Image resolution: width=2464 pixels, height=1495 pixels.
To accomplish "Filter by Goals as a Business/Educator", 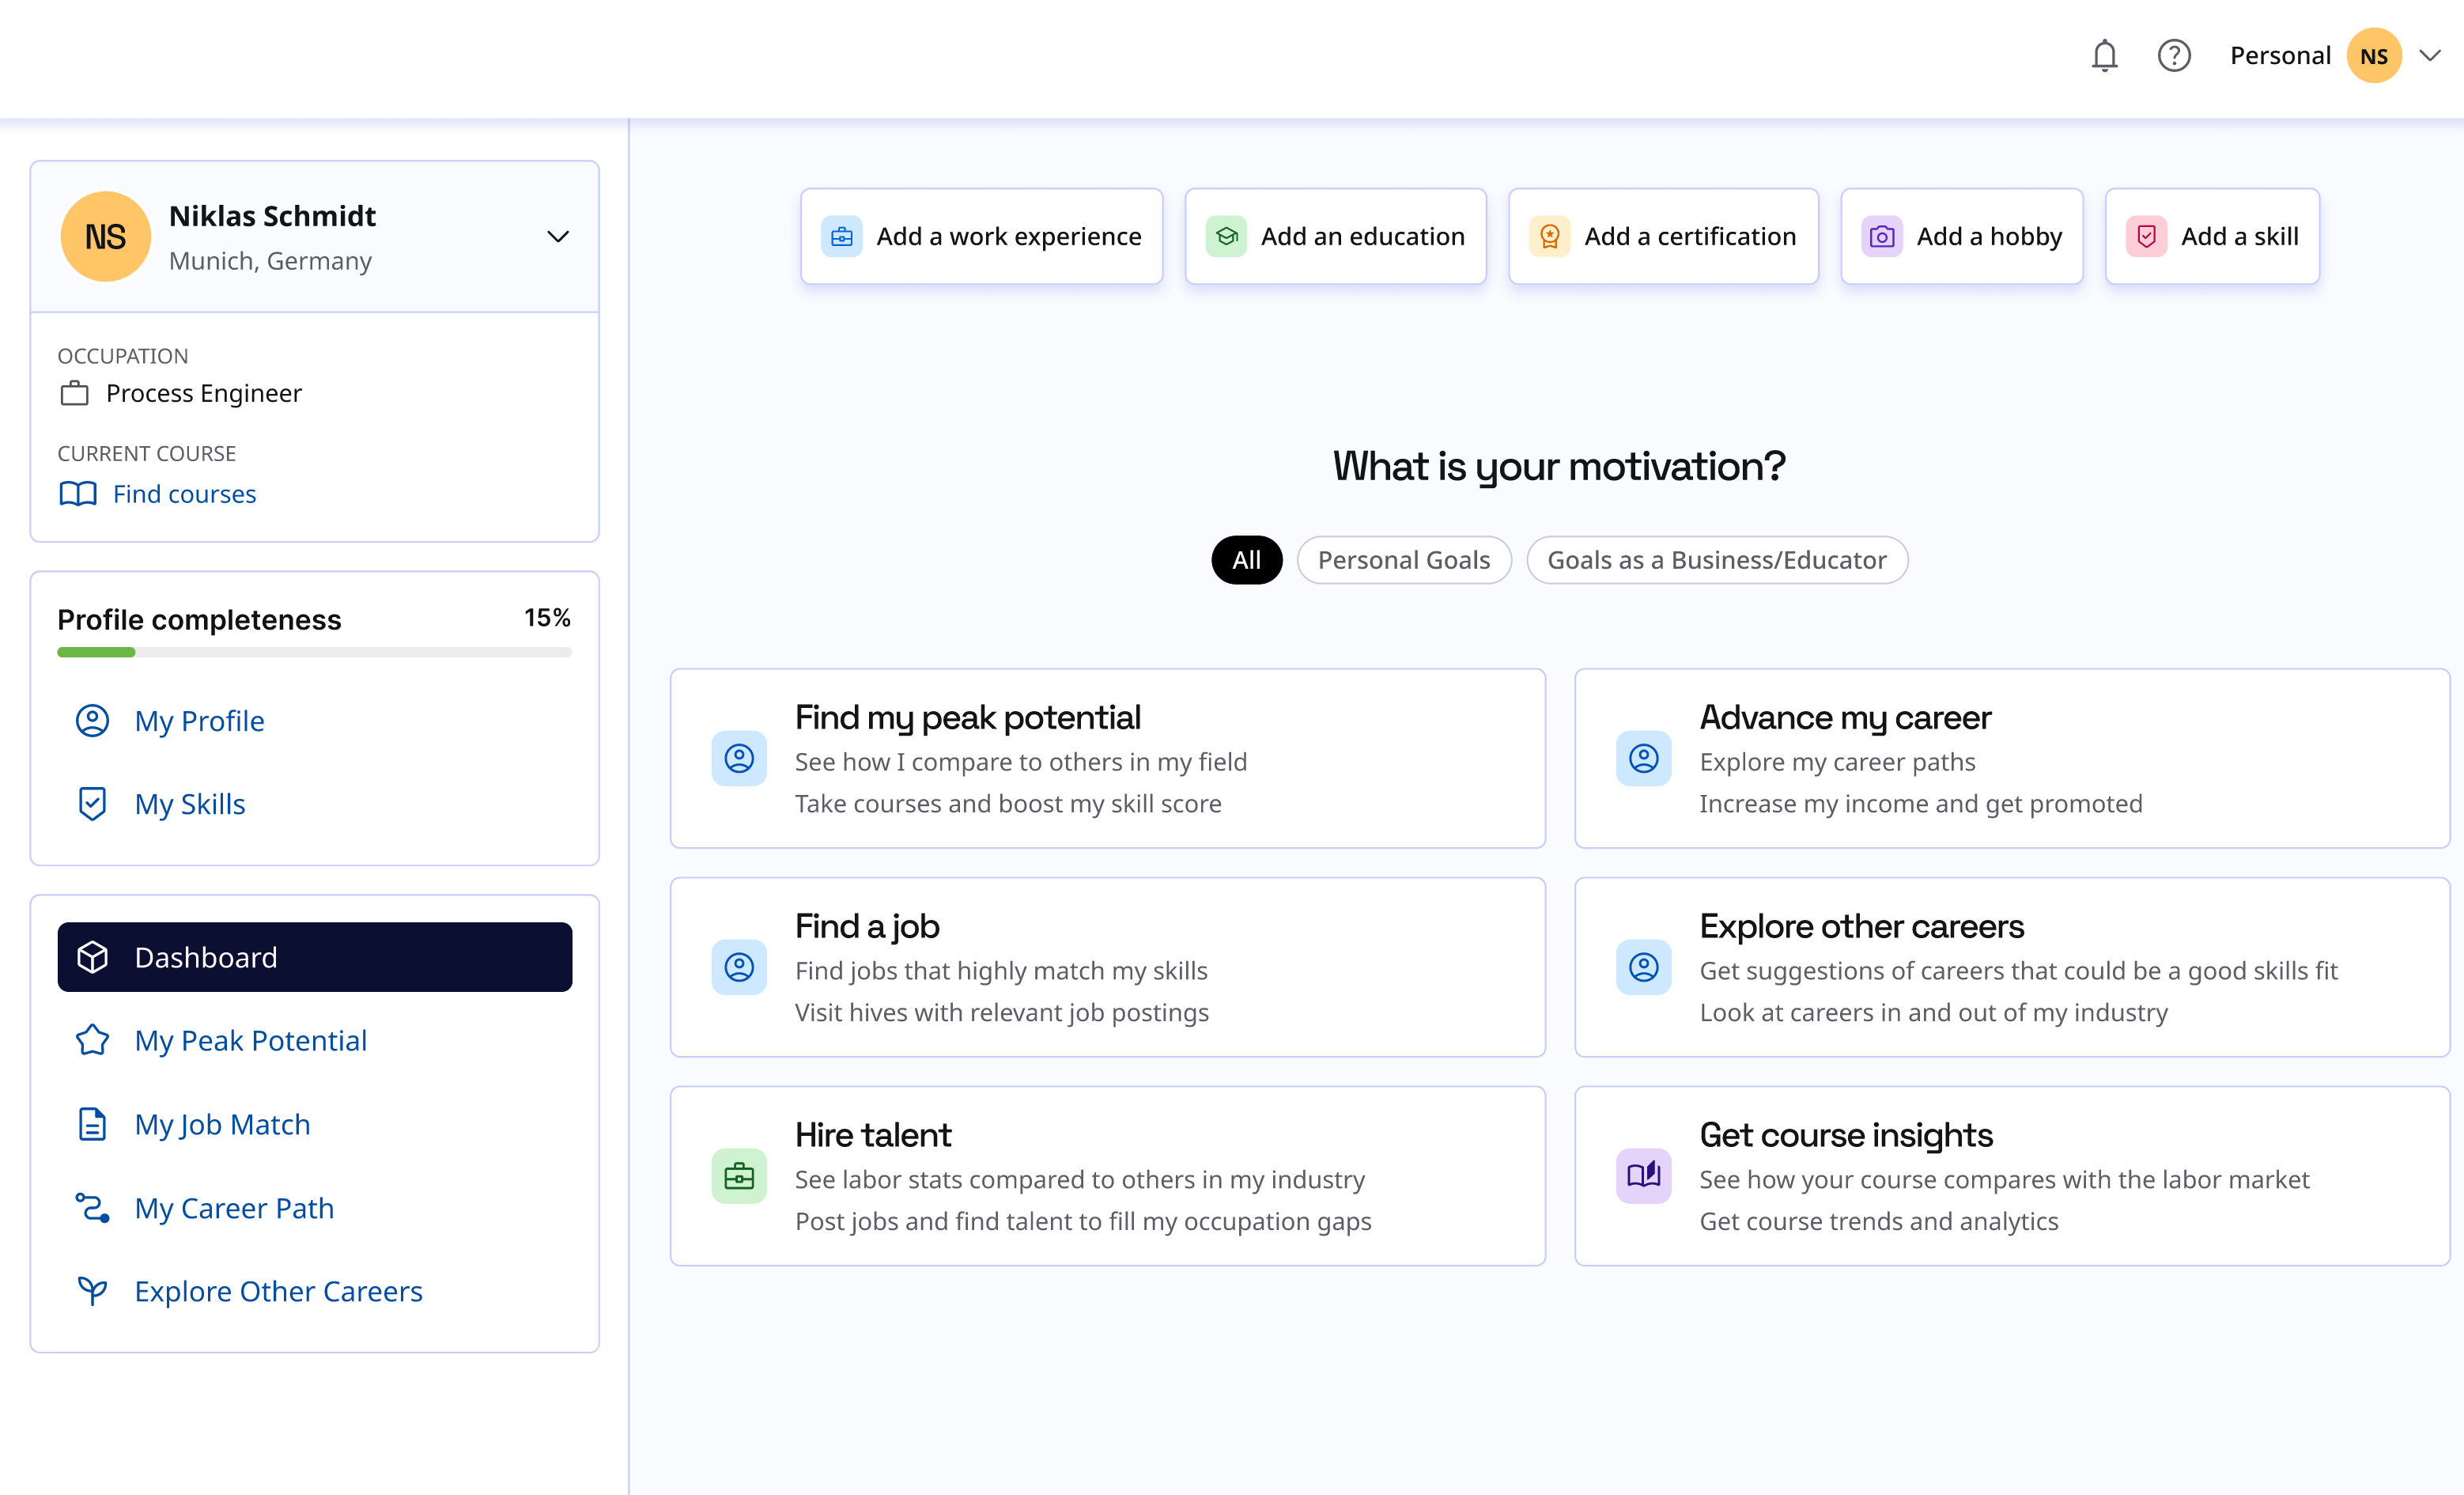I will click(x=1716, y=560).
